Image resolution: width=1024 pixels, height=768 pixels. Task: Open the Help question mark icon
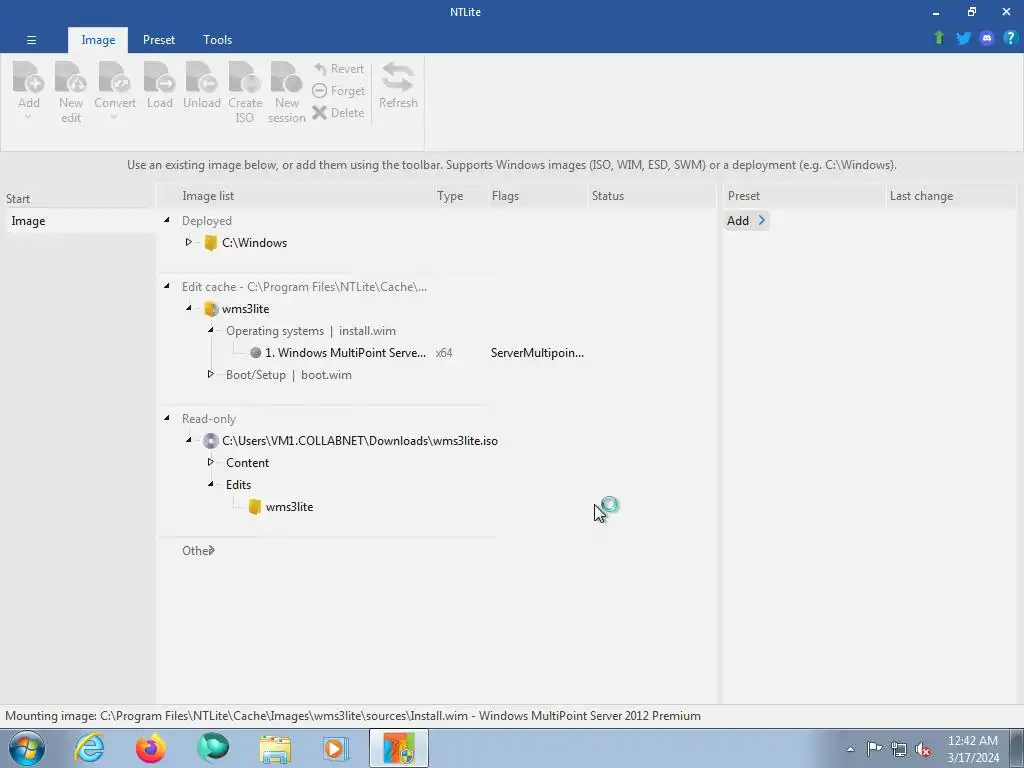(1010, 38)
